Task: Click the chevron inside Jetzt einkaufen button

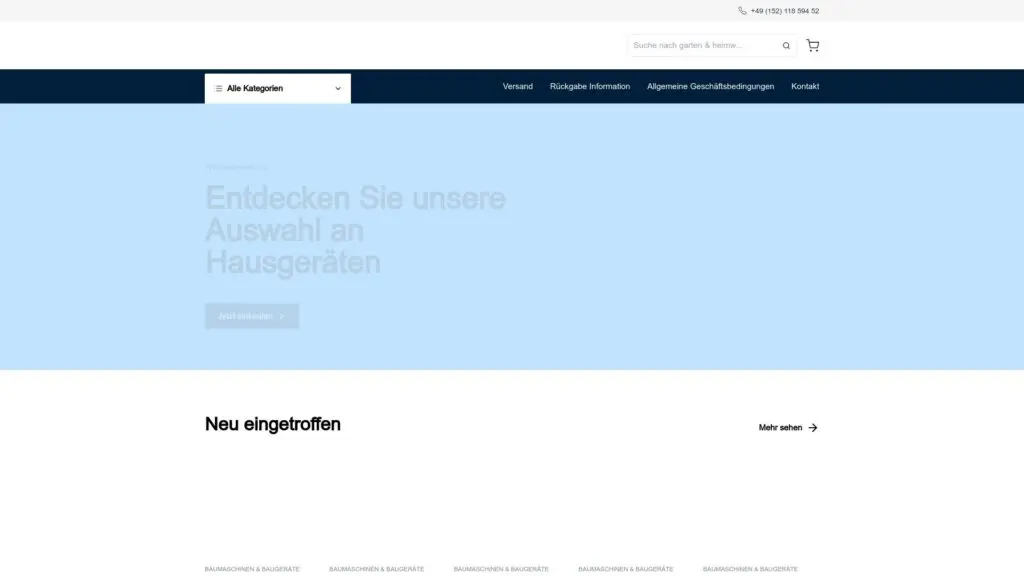Action: [282, 316]
